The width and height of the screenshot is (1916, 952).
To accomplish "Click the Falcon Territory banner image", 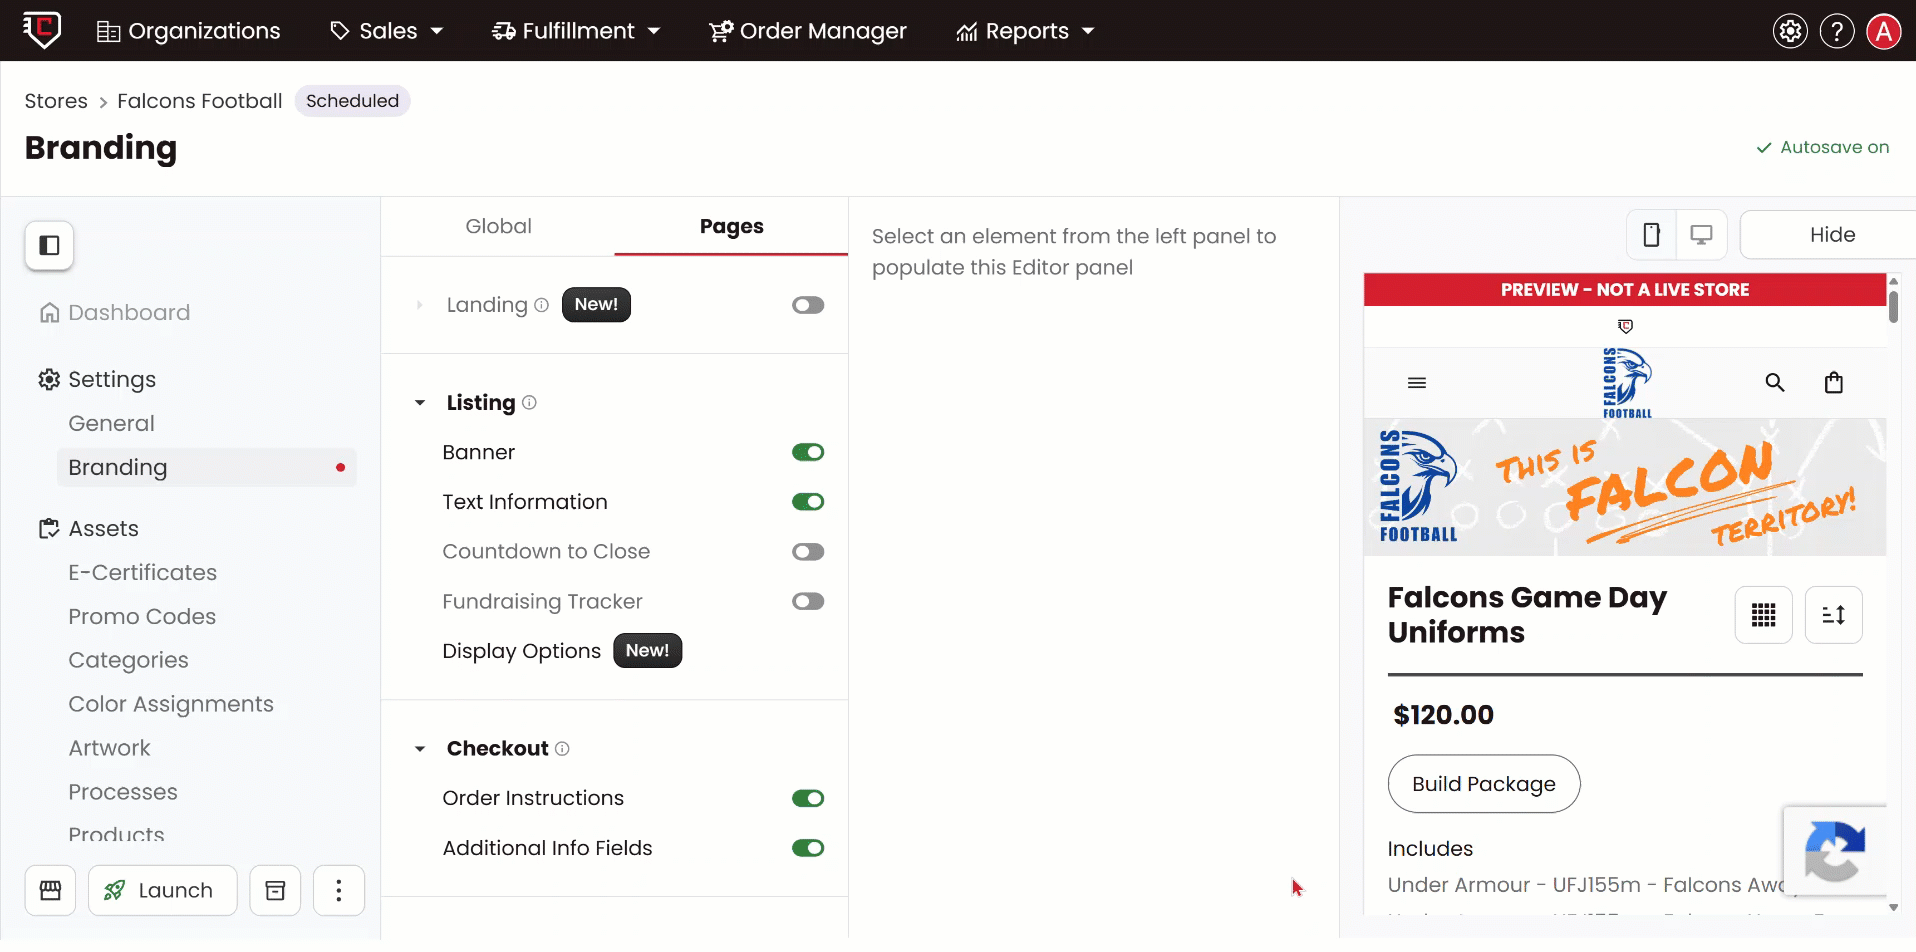I will pyautogui.click(x=1625, y=487).
